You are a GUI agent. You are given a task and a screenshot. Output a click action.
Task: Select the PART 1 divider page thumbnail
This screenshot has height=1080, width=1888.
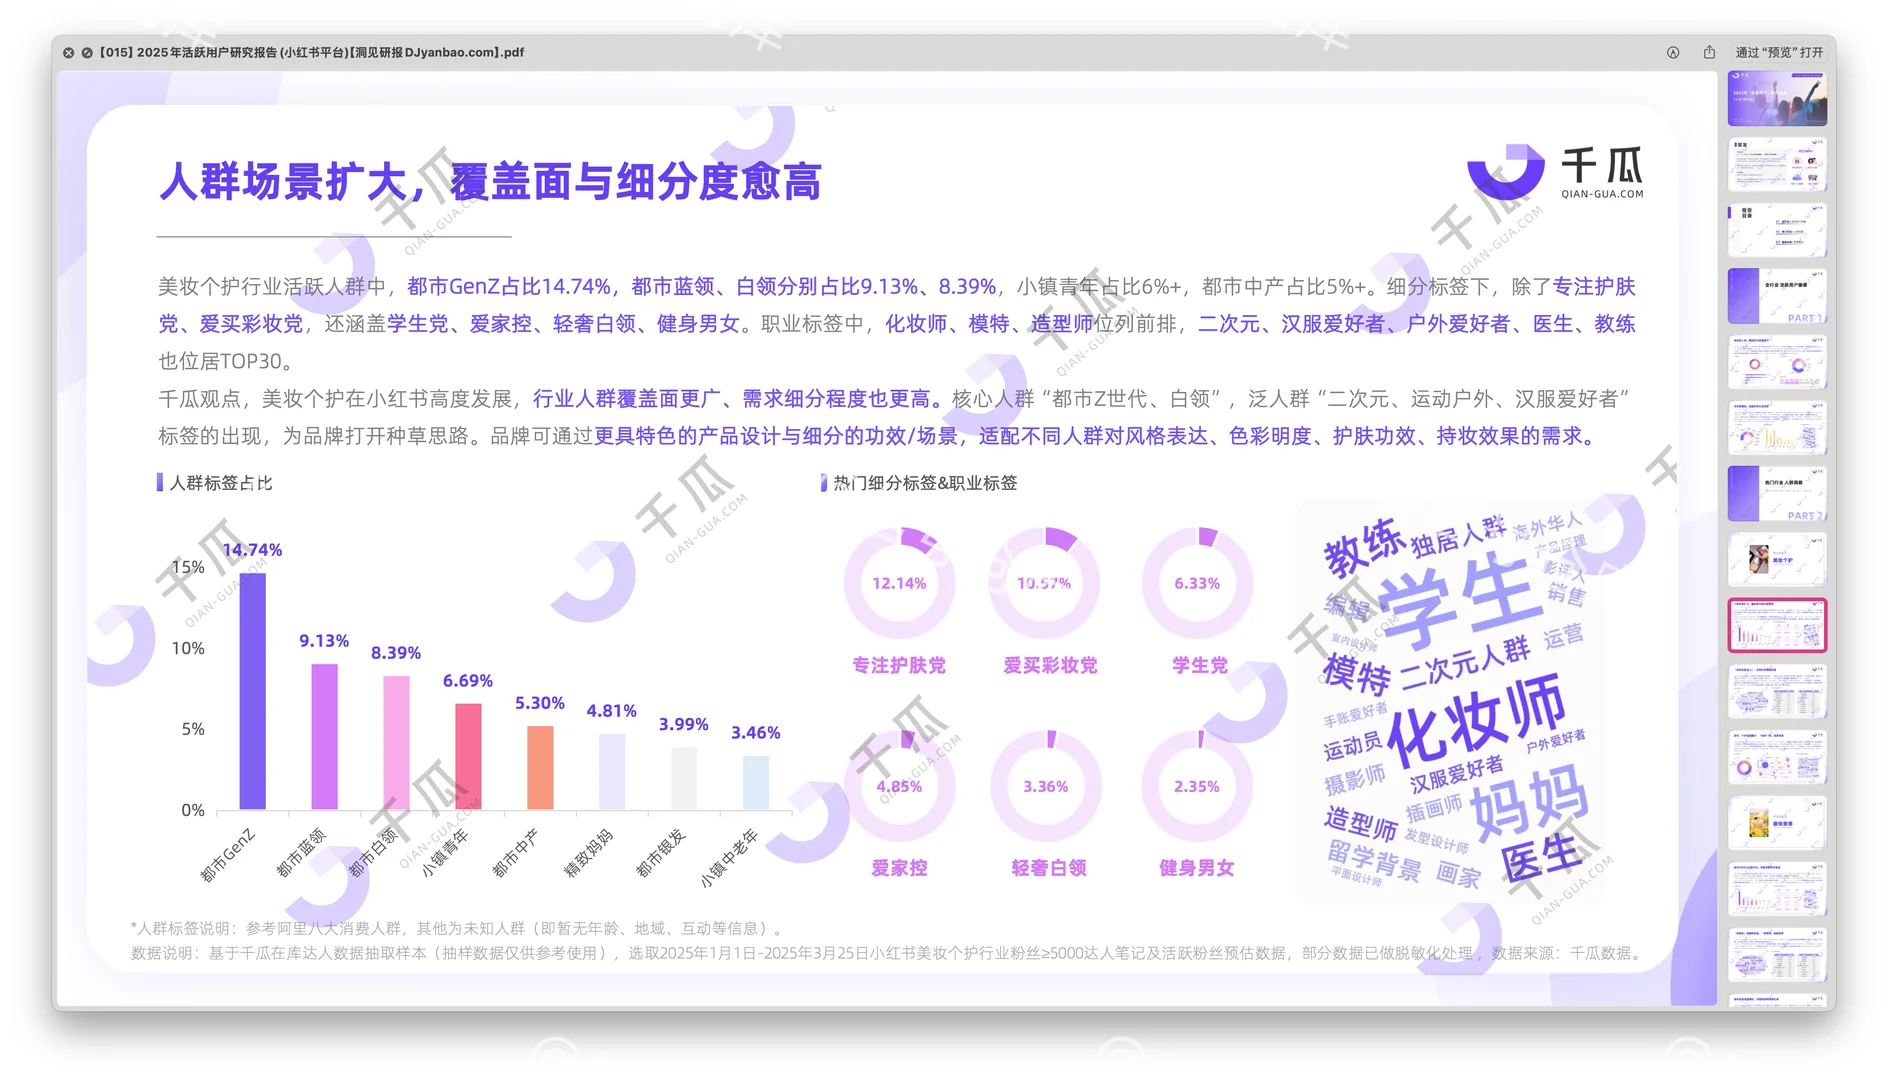pyautogui.click(x=1777, y=296)
